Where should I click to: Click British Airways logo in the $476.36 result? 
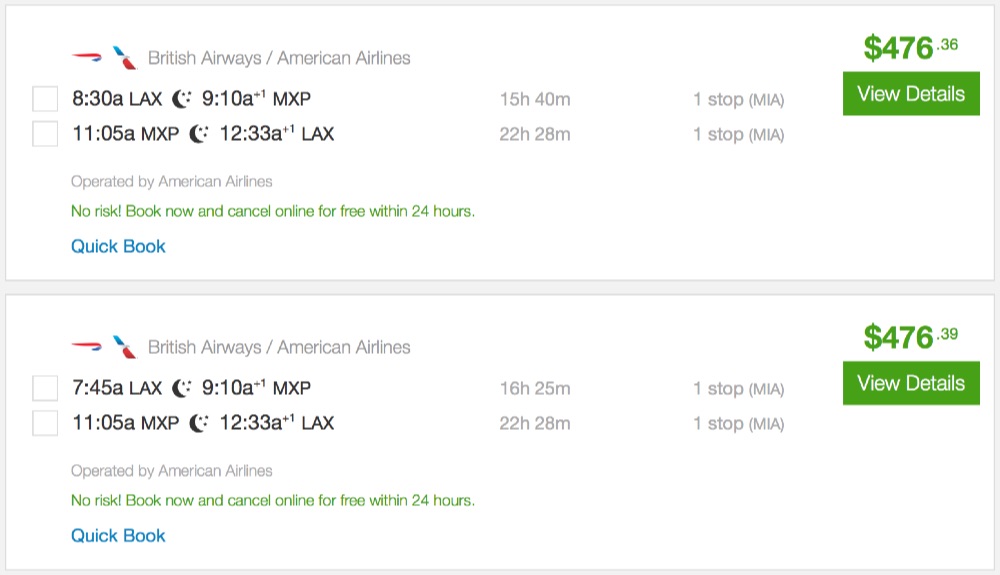click(87, 58)
